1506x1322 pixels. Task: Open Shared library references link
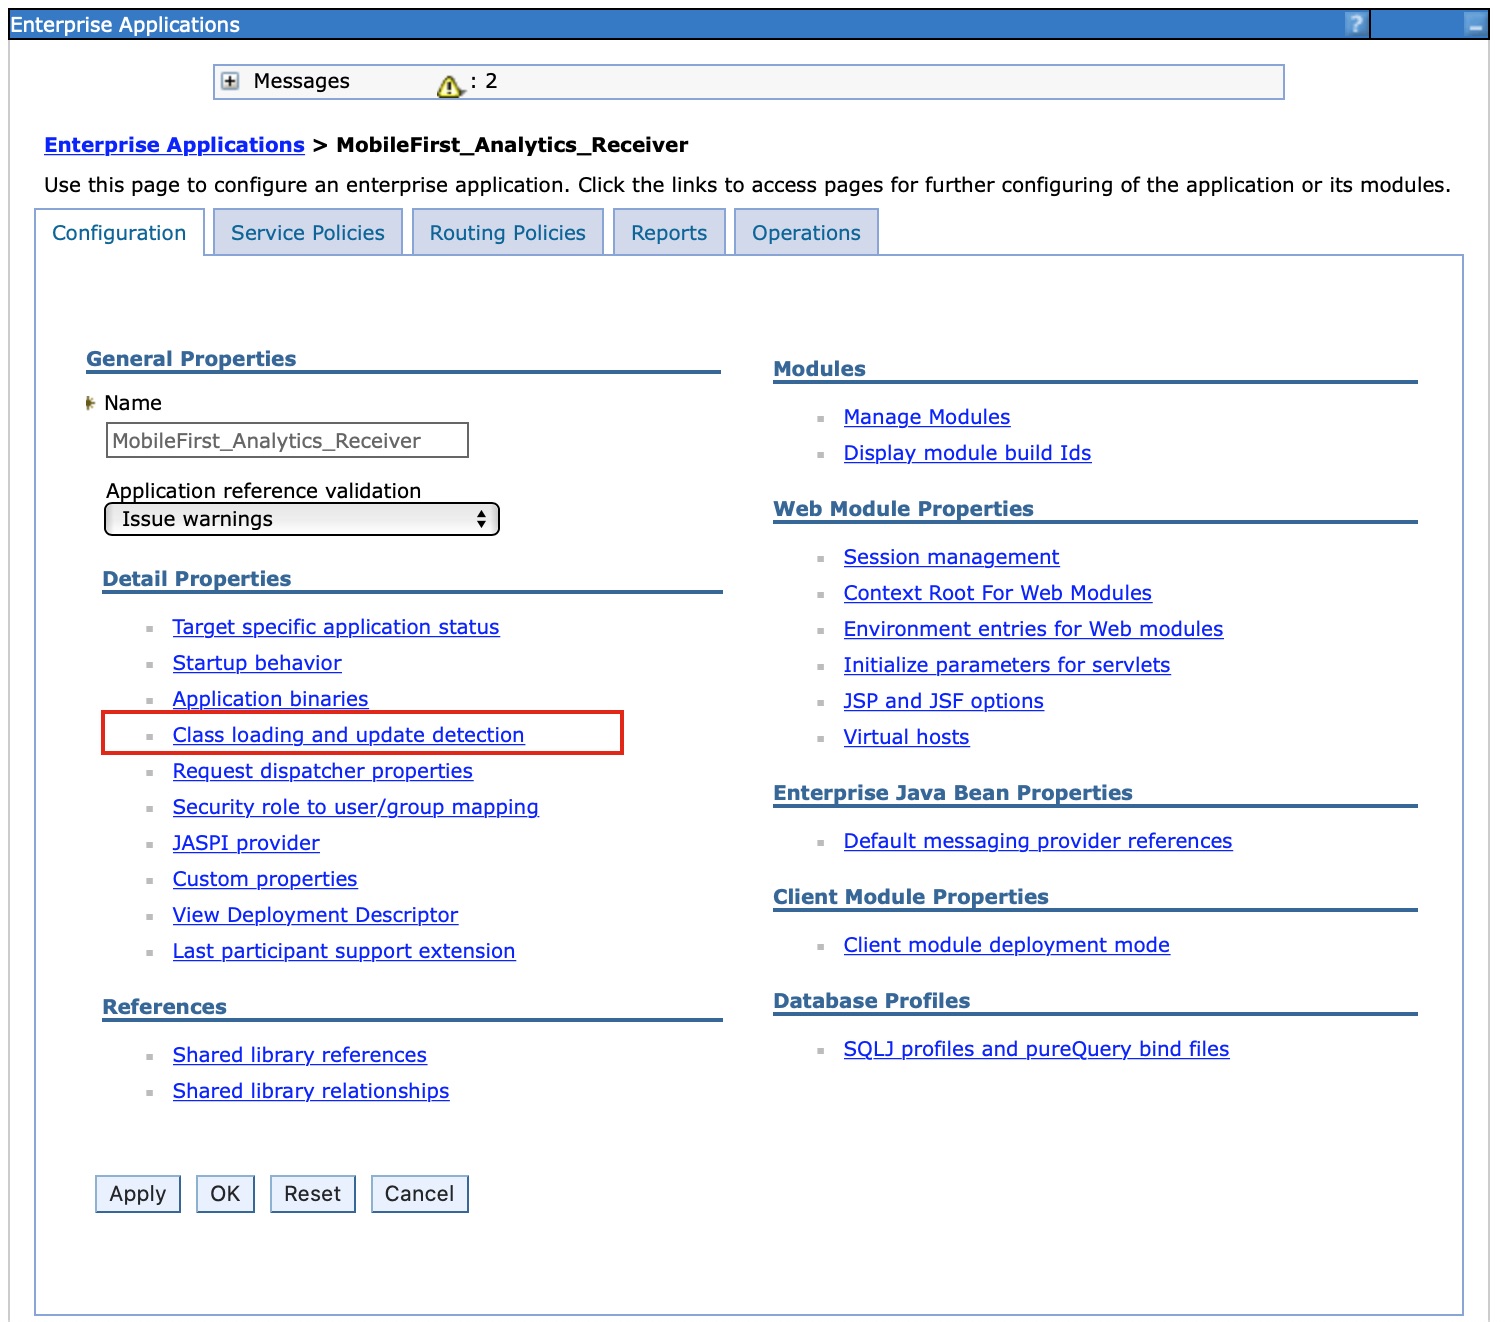point(299,1055)
